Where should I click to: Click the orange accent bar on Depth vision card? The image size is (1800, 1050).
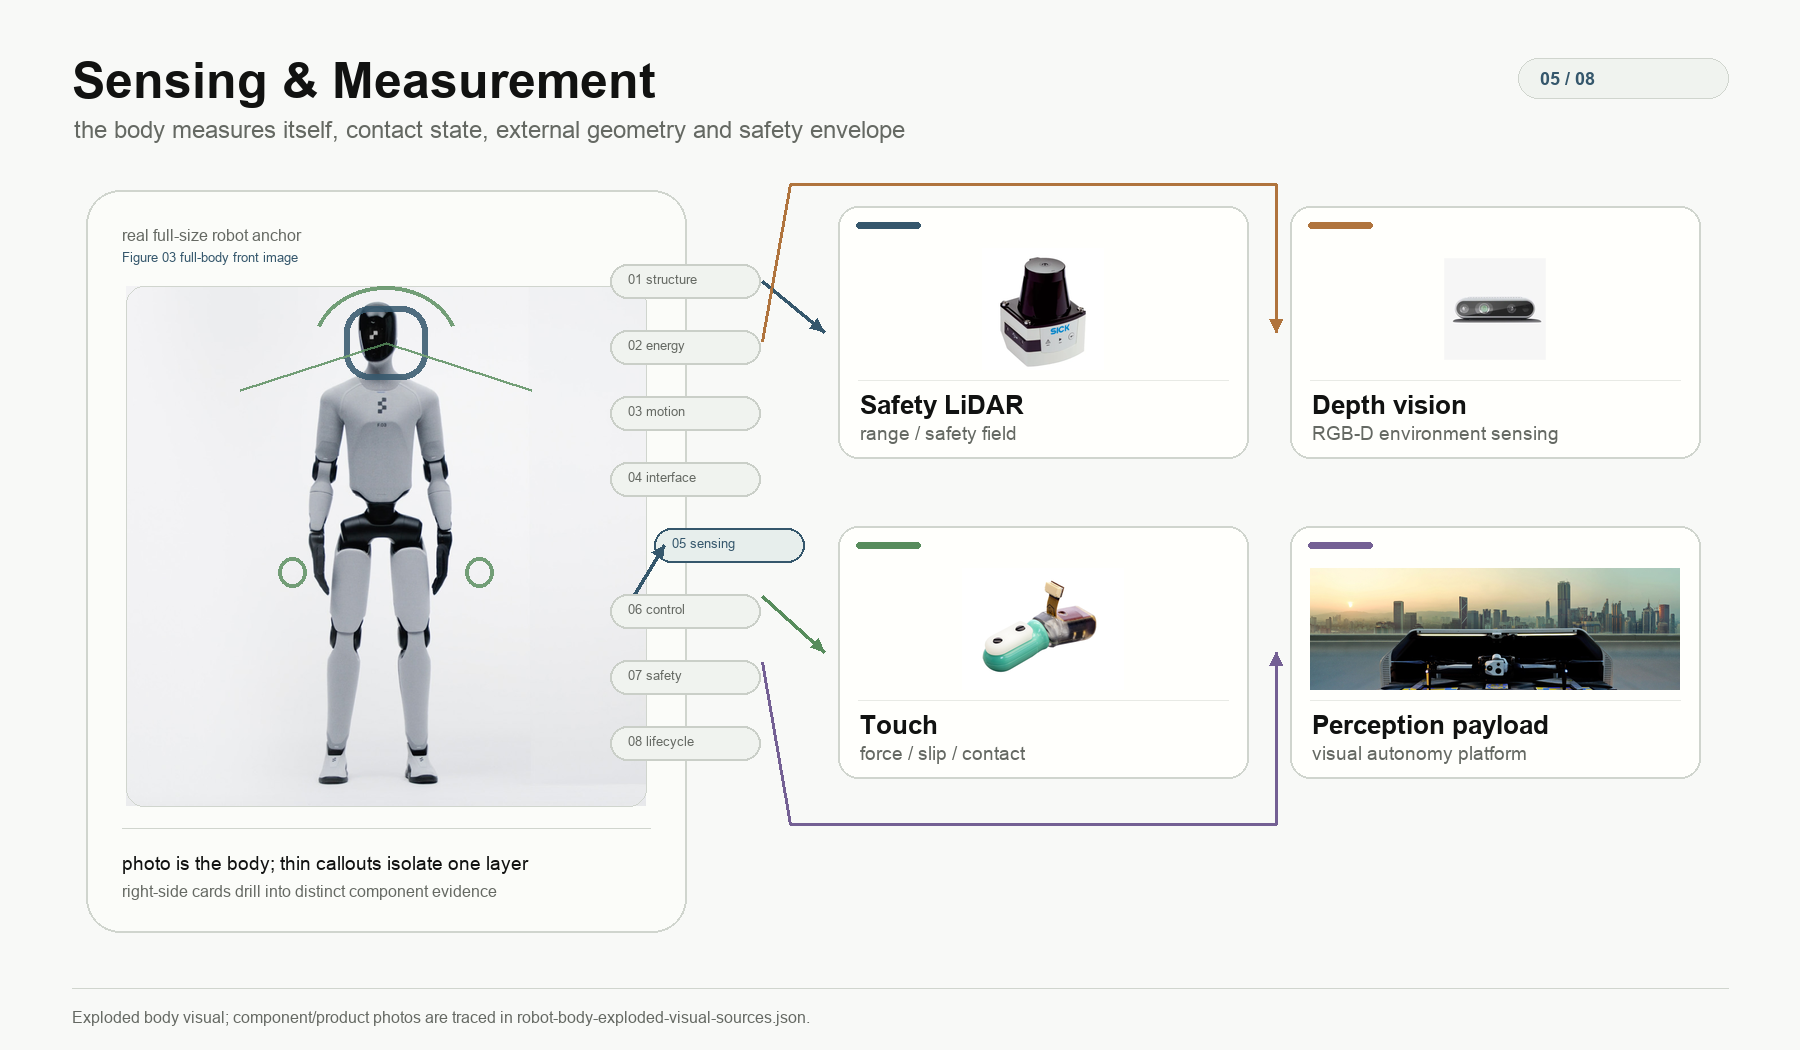click(x=1340, y=226)
